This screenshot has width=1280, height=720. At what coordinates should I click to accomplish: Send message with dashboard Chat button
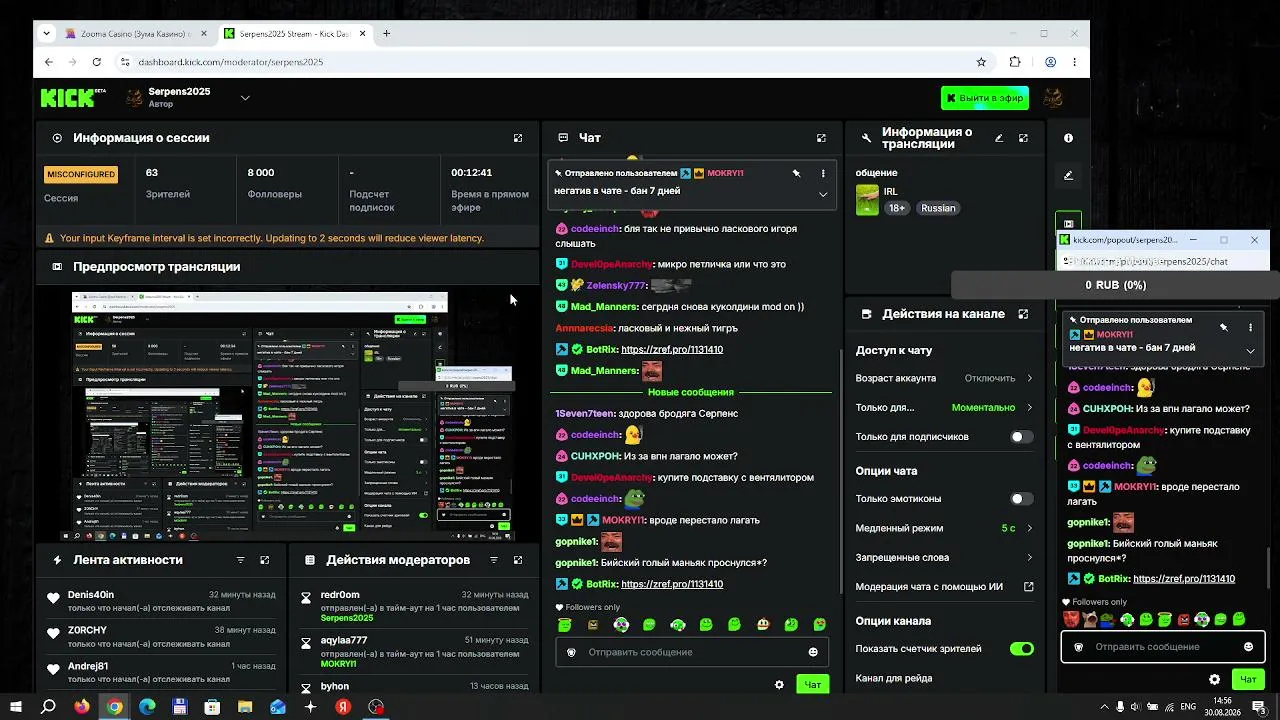tap(813, 685)
